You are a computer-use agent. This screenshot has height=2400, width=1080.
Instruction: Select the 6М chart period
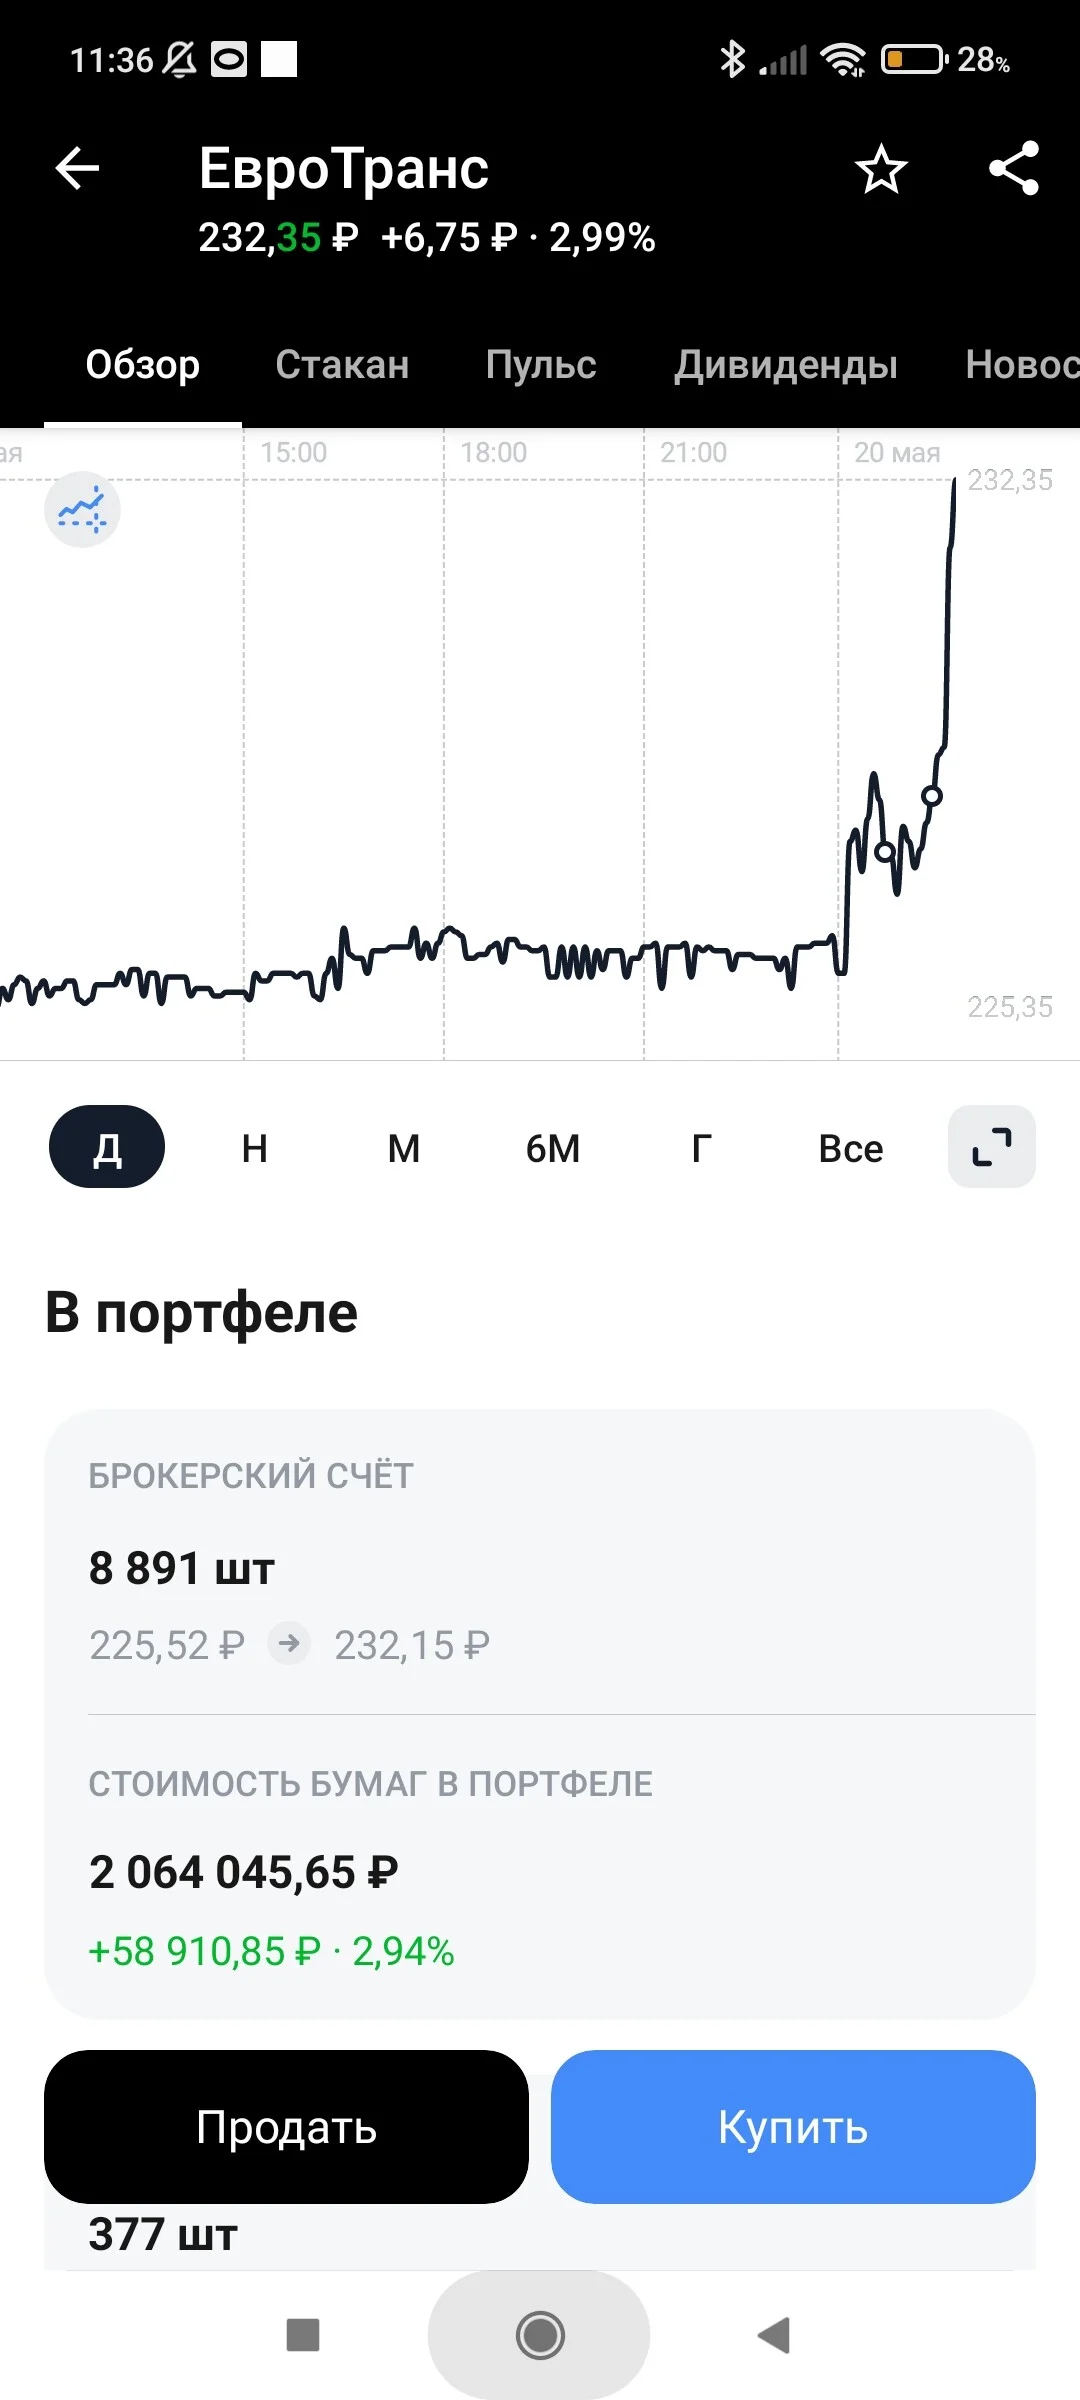click(x=553, y=1148)
